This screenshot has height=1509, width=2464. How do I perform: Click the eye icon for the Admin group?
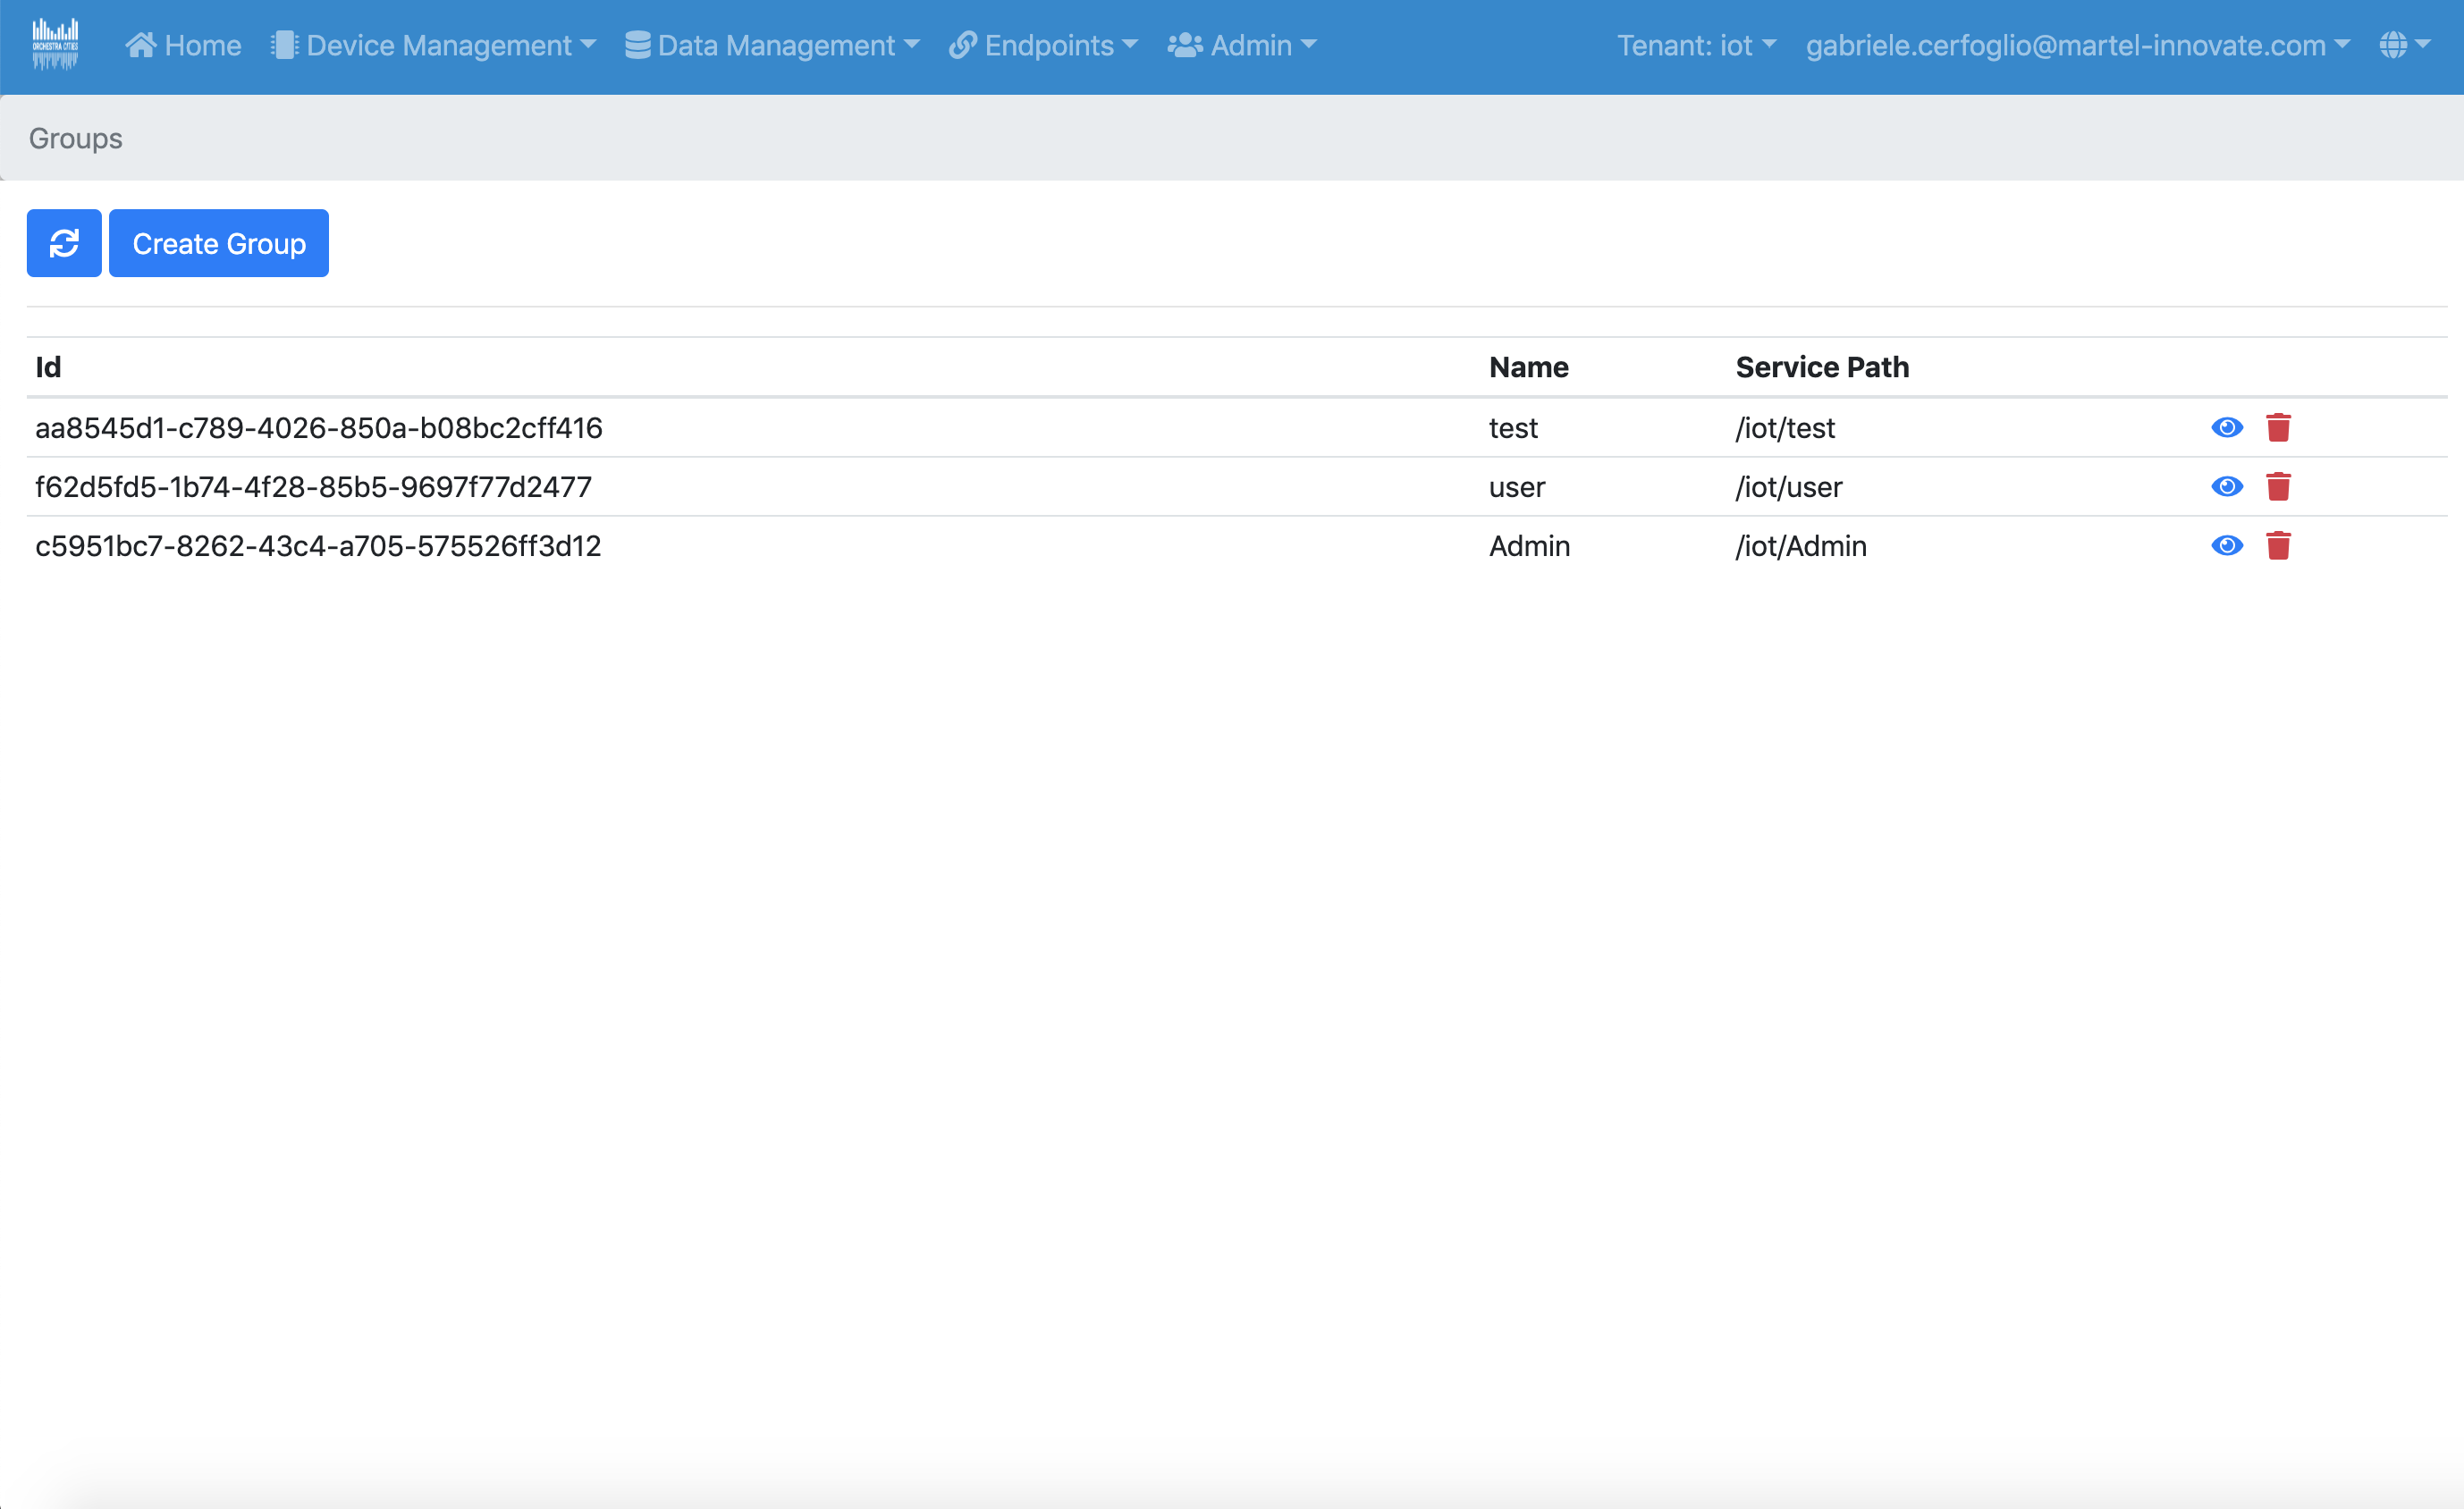tap(2226, 546)
